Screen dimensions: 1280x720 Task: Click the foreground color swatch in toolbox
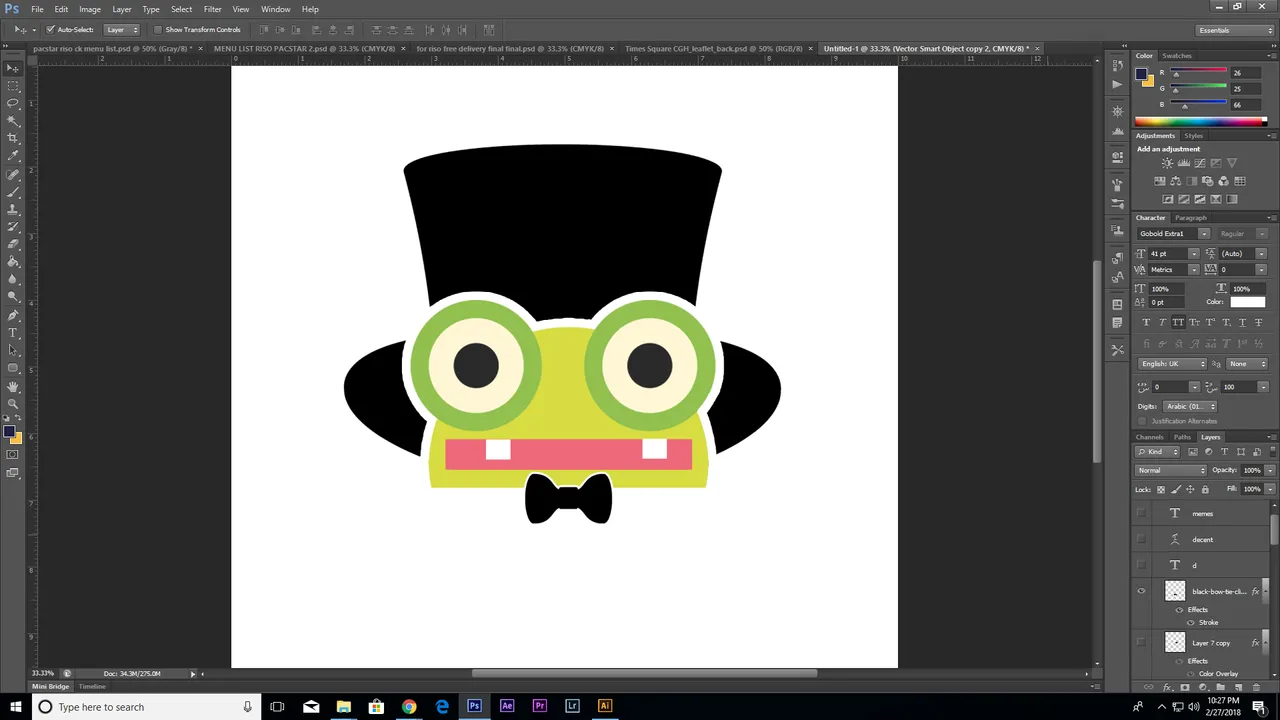click(9, 432)
